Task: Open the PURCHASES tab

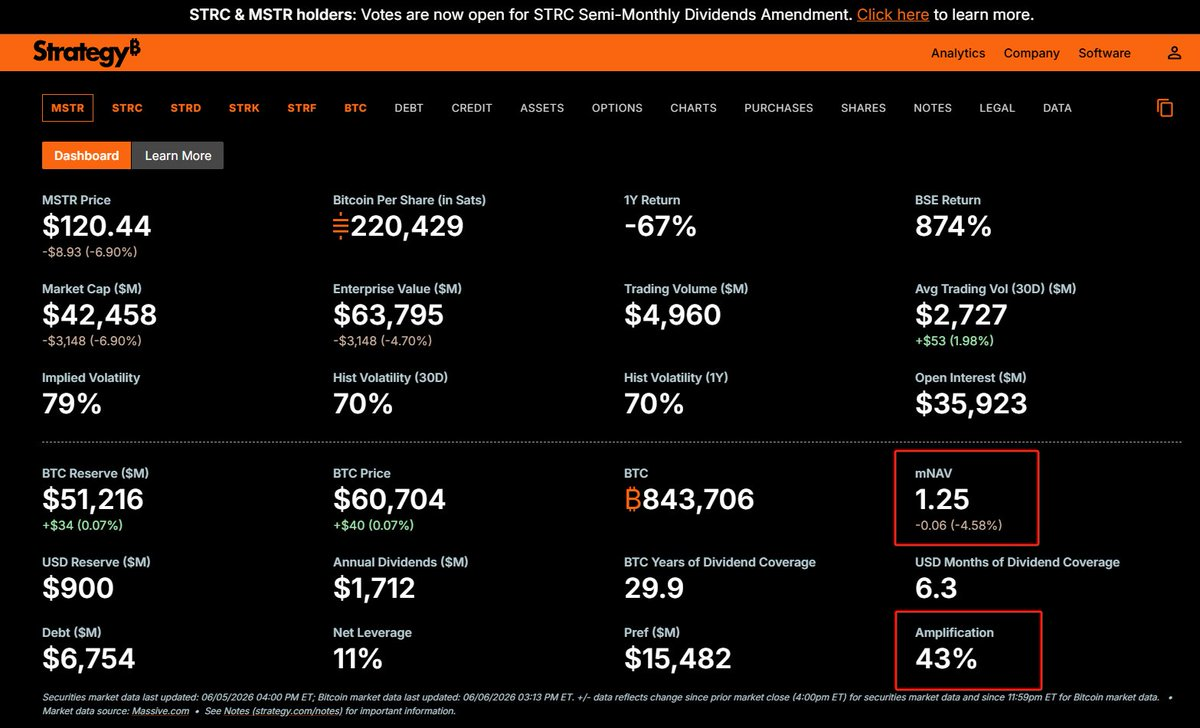Action: point(779,108)
